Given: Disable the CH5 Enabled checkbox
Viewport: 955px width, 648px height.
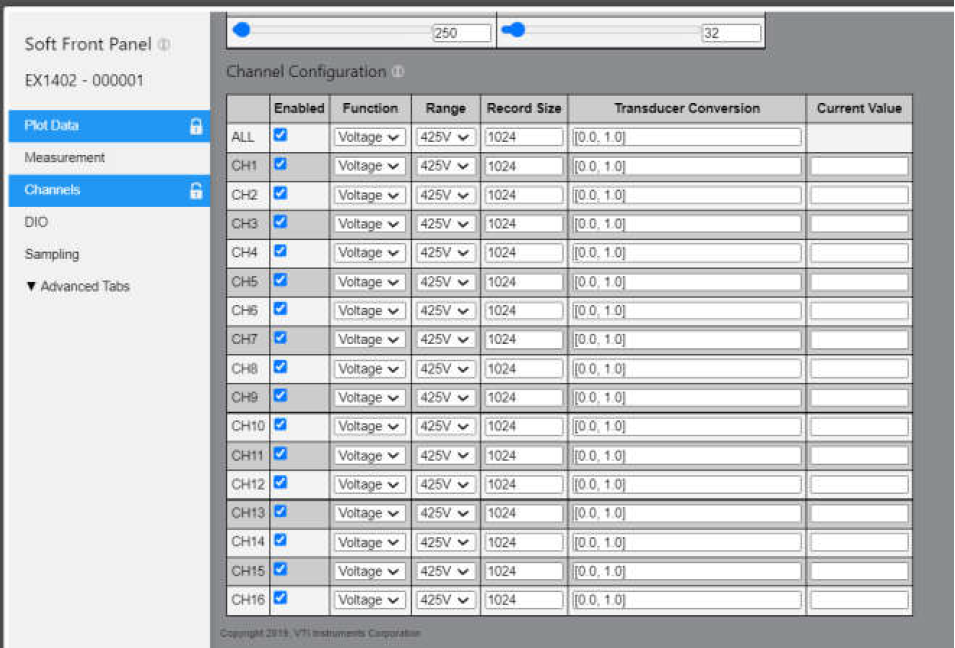Looking at the screenshot, I should point(280,280).
